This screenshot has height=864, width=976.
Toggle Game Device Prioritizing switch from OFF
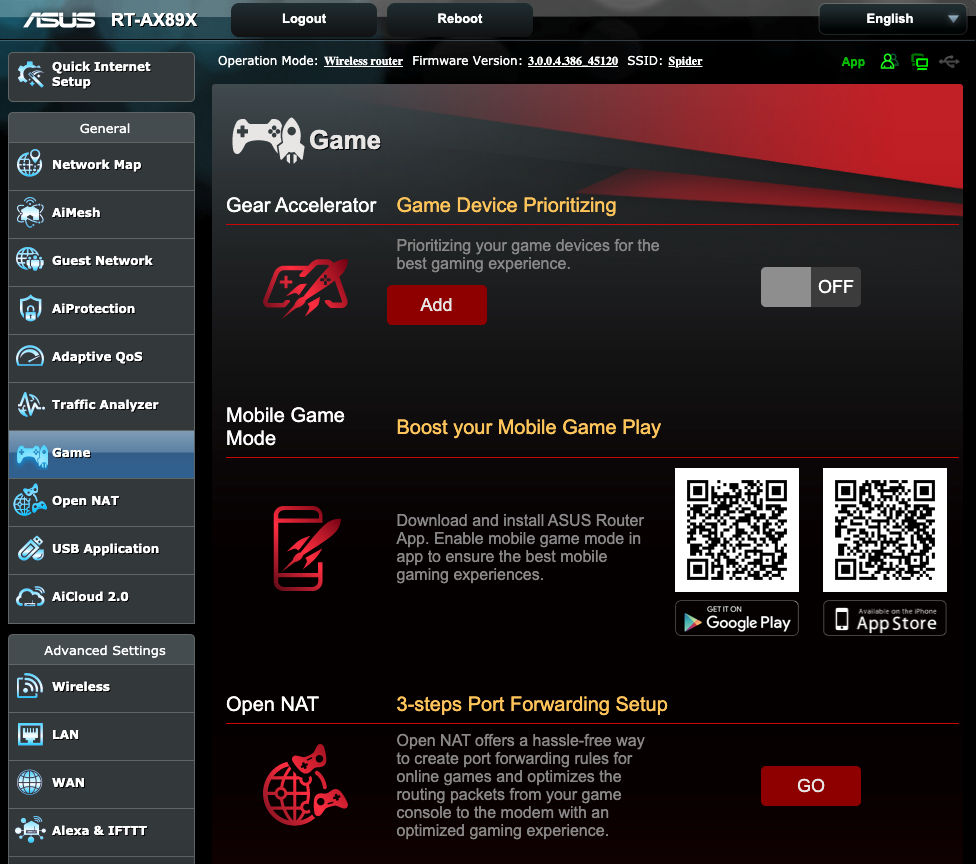(x=810, y=286)
